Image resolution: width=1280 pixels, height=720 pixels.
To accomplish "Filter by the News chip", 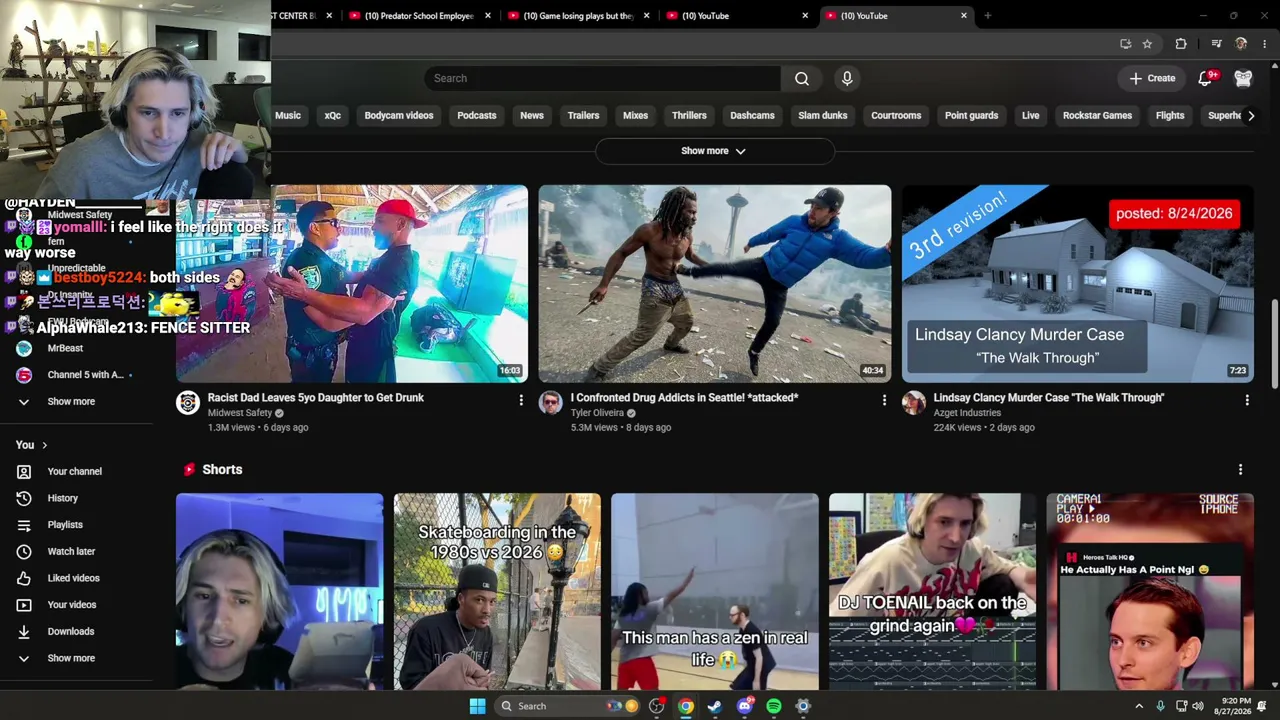I will [532, 116].
